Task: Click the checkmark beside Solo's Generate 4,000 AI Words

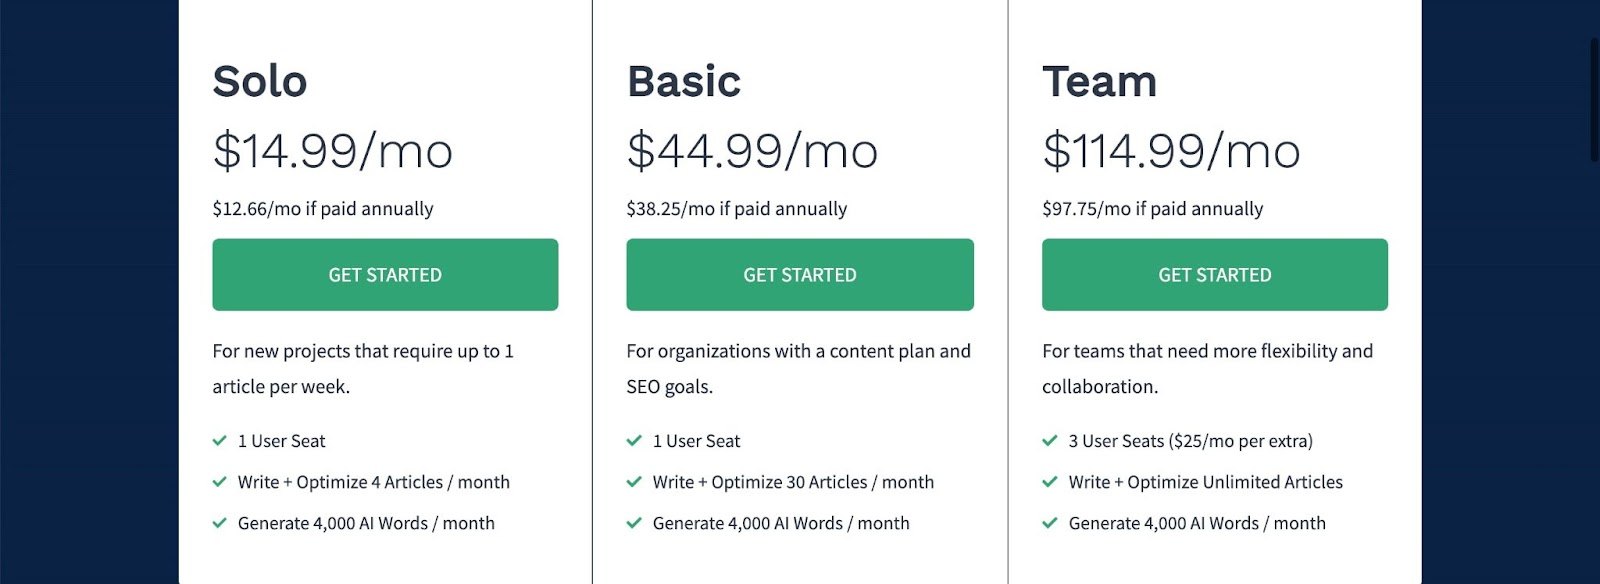Action: click(x=220, y=523)
